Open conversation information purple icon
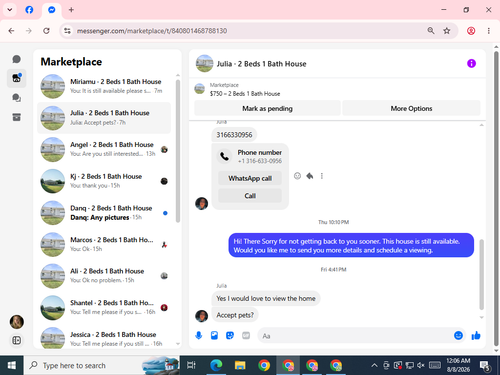This screenshot has height=375, width=500. [471, 63]
